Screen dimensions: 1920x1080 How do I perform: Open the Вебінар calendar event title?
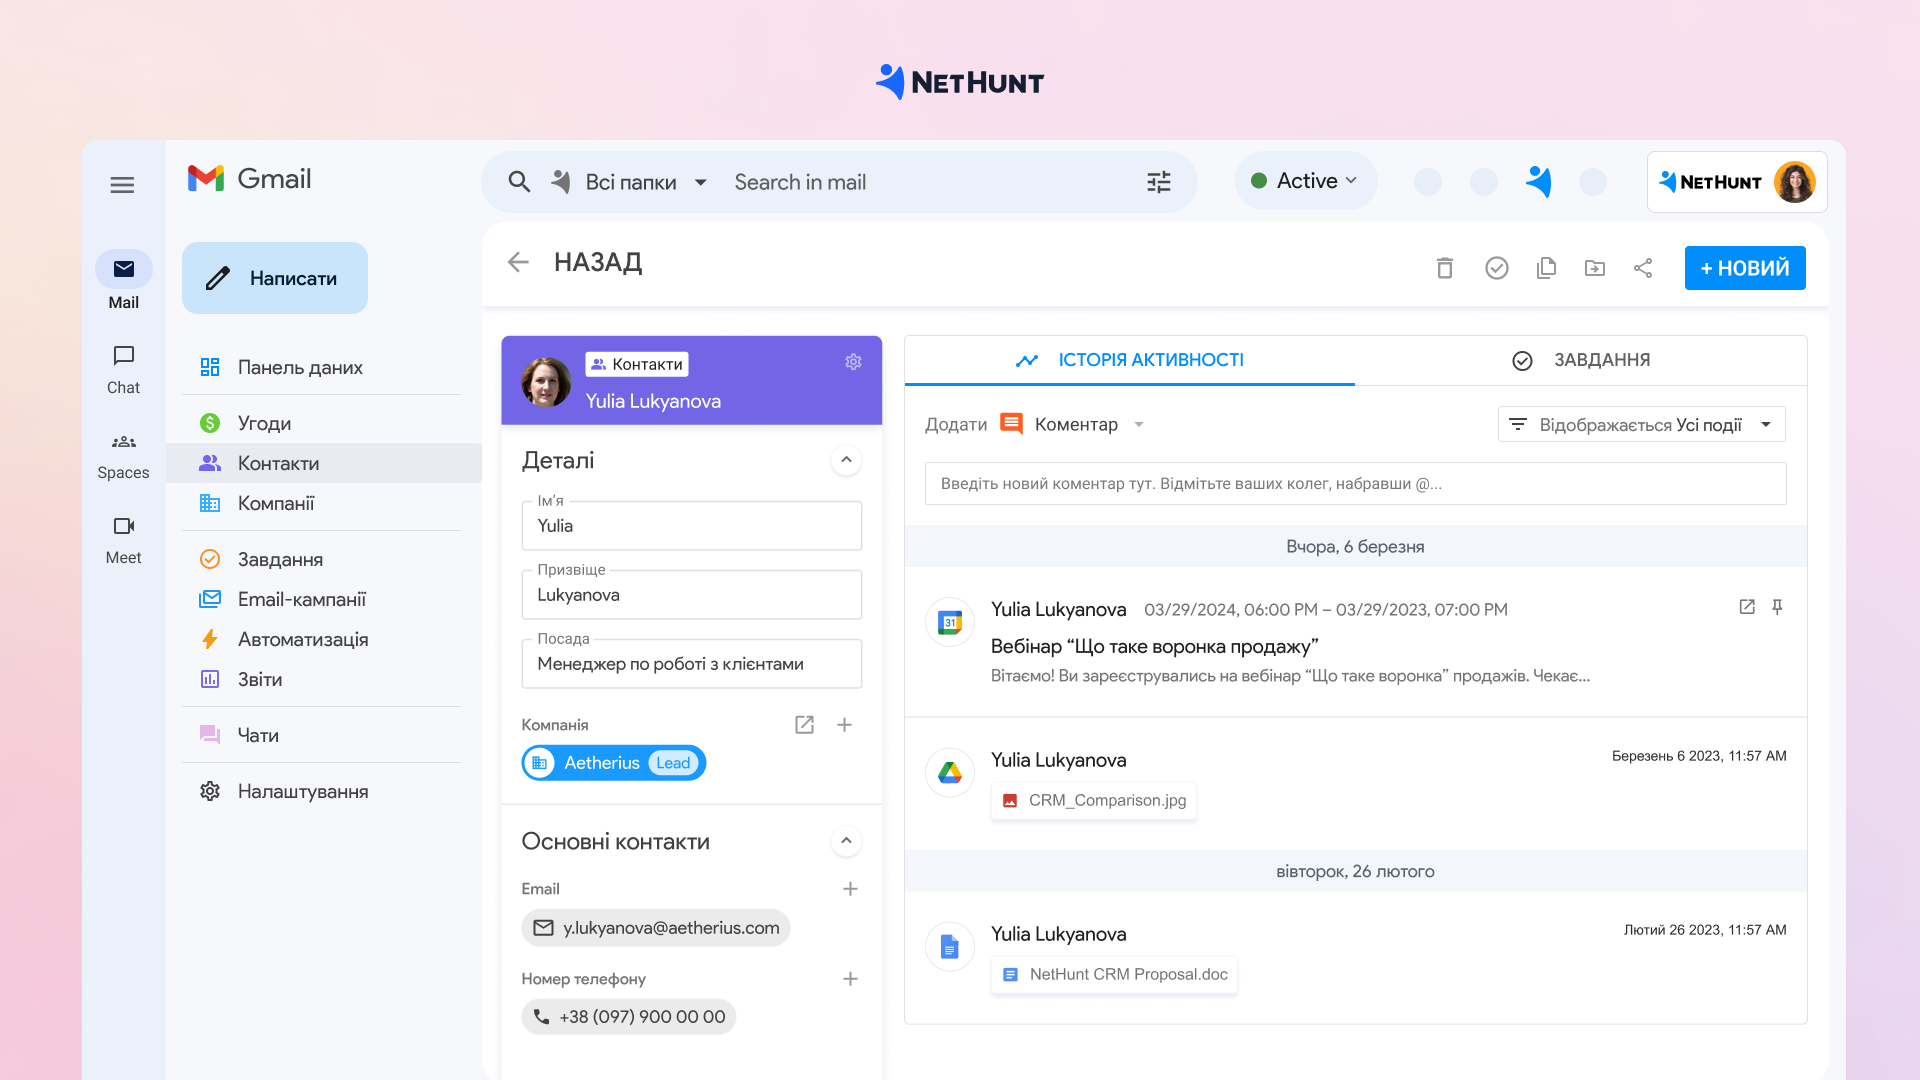point(1154,646)
